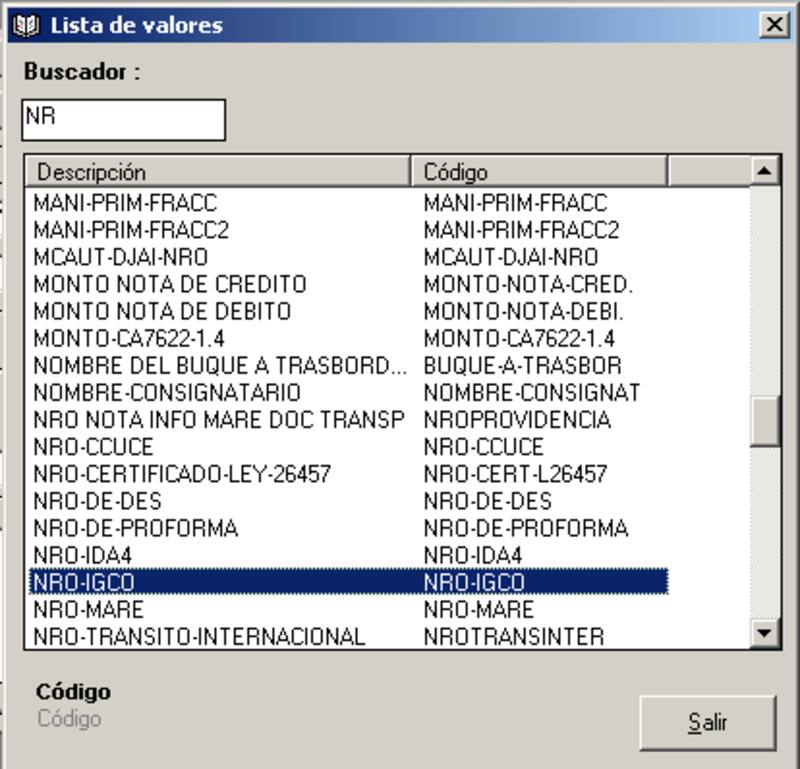Viewport: 800px width, 769px height.
Task: Pick the NRO-CCUCE entry
Action: click(x=94, y=447)
